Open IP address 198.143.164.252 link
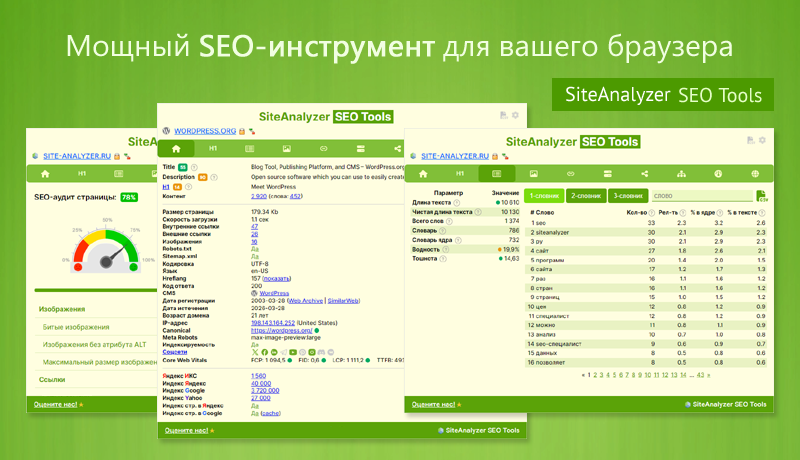This screenshot has height=460, width=800. pos(273,323)
